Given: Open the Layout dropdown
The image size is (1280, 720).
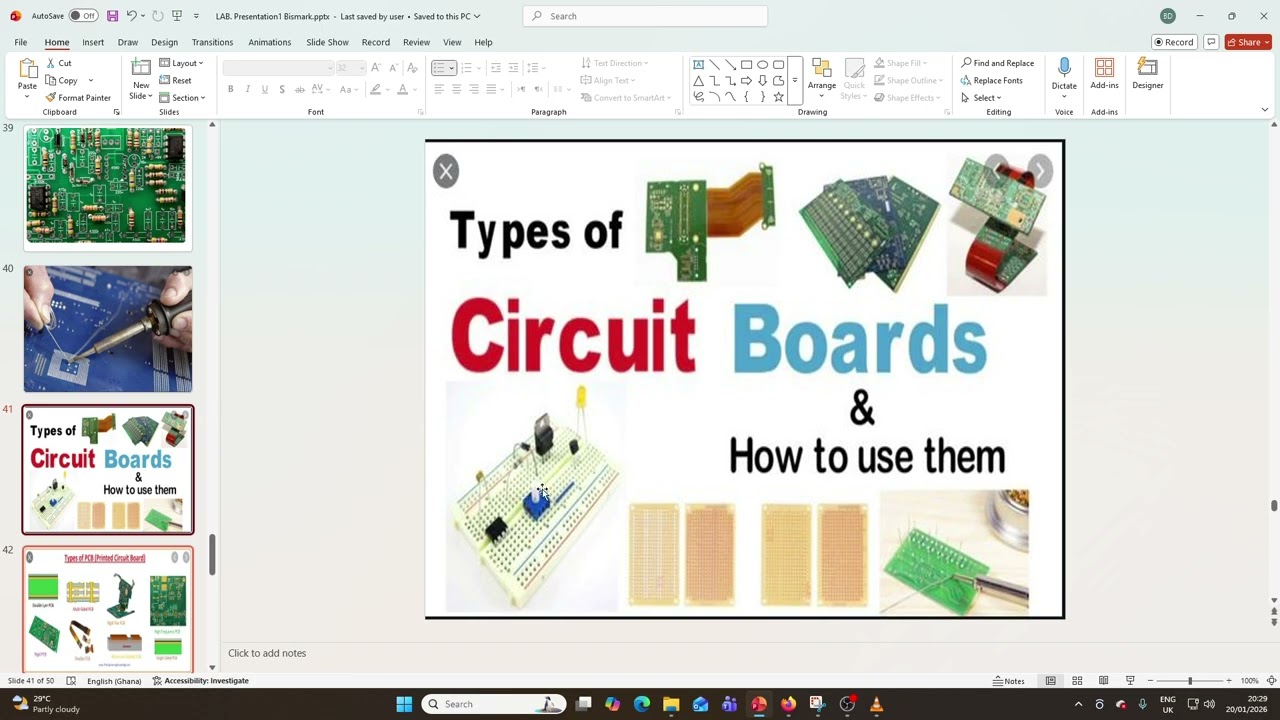Looking at the screenshot, I should coord(181,63).
